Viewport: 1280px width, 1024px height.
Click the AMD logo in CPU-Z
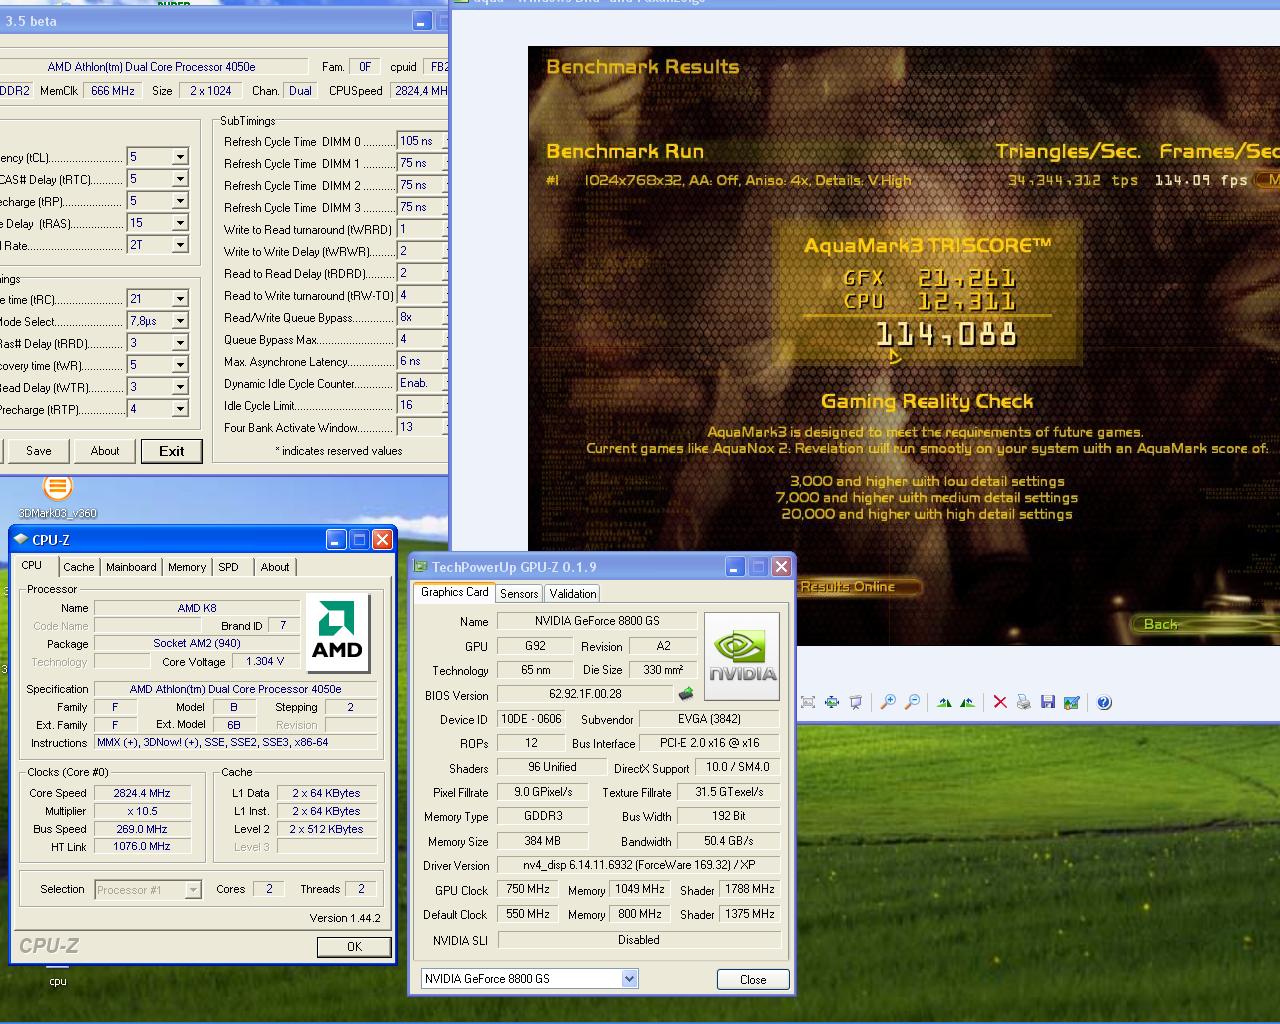click(x=337, y=633)
